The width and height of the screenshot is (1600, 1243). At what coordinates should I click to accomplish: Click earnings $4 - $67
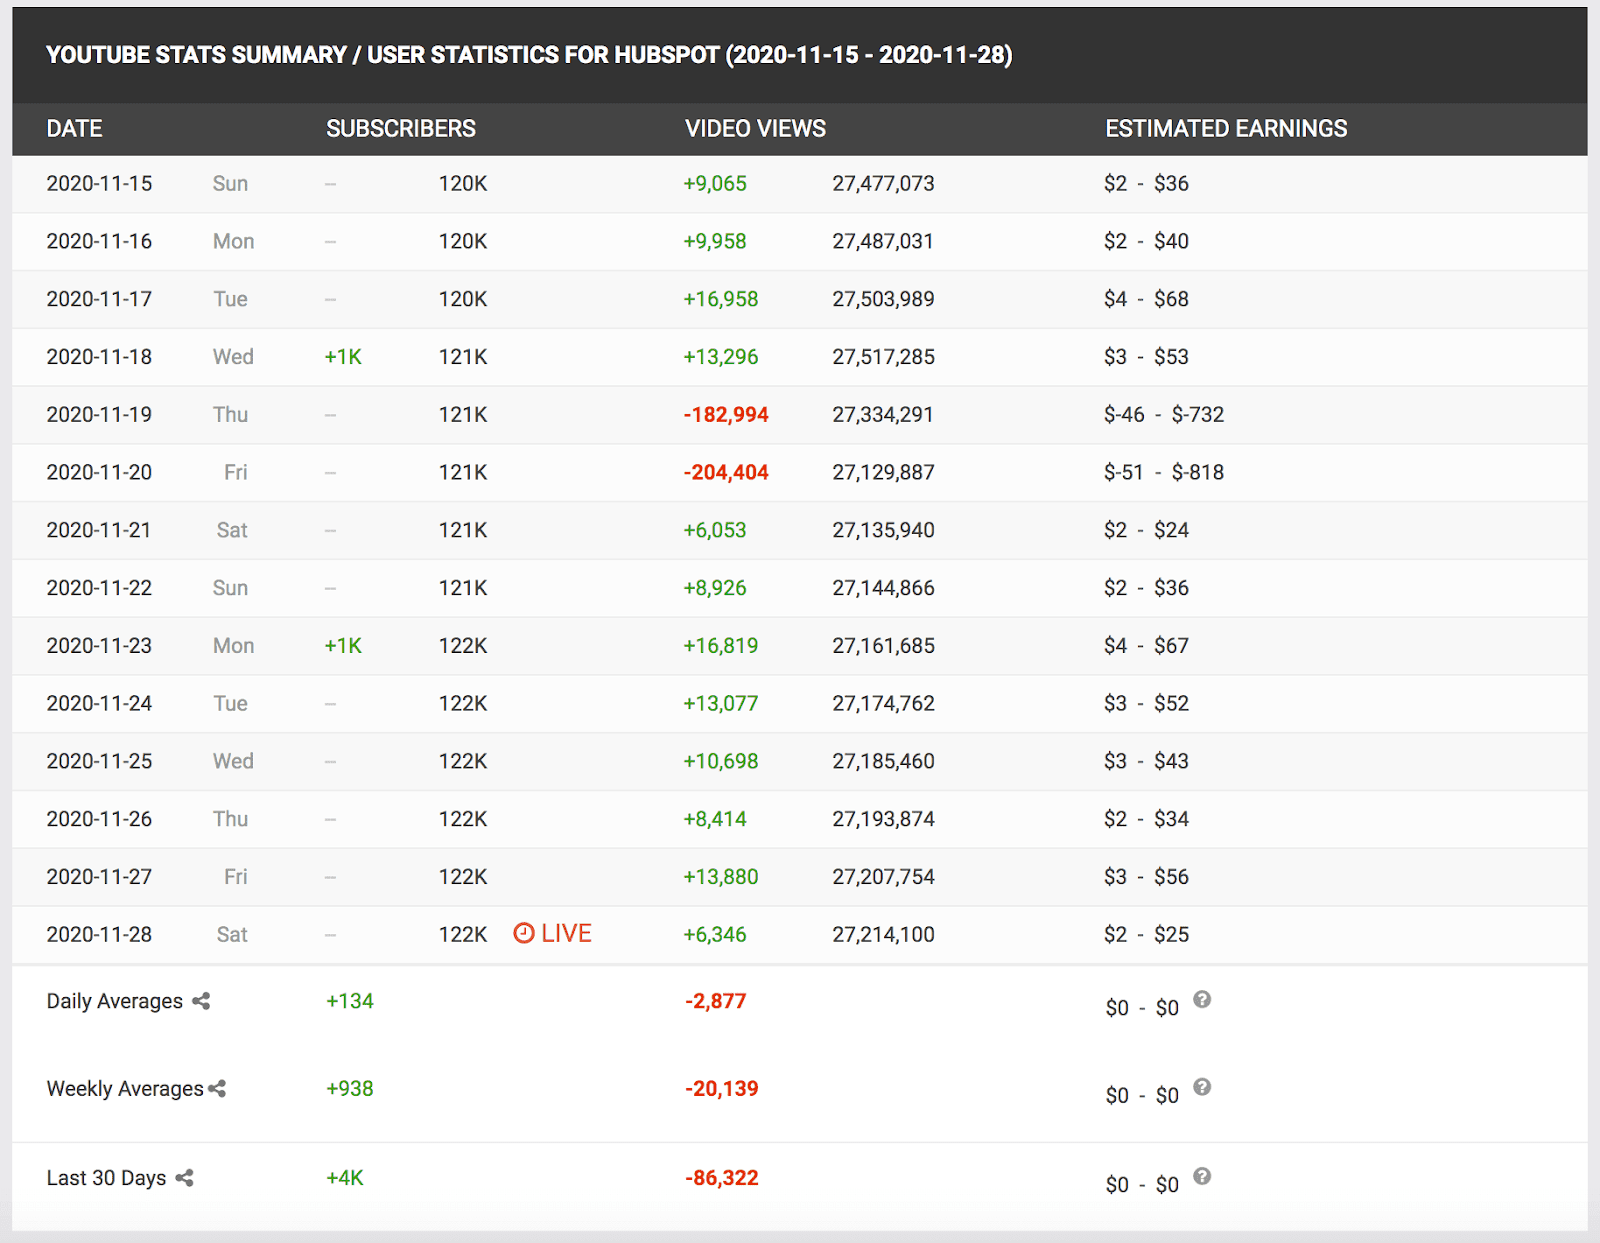click(1146, 646)
